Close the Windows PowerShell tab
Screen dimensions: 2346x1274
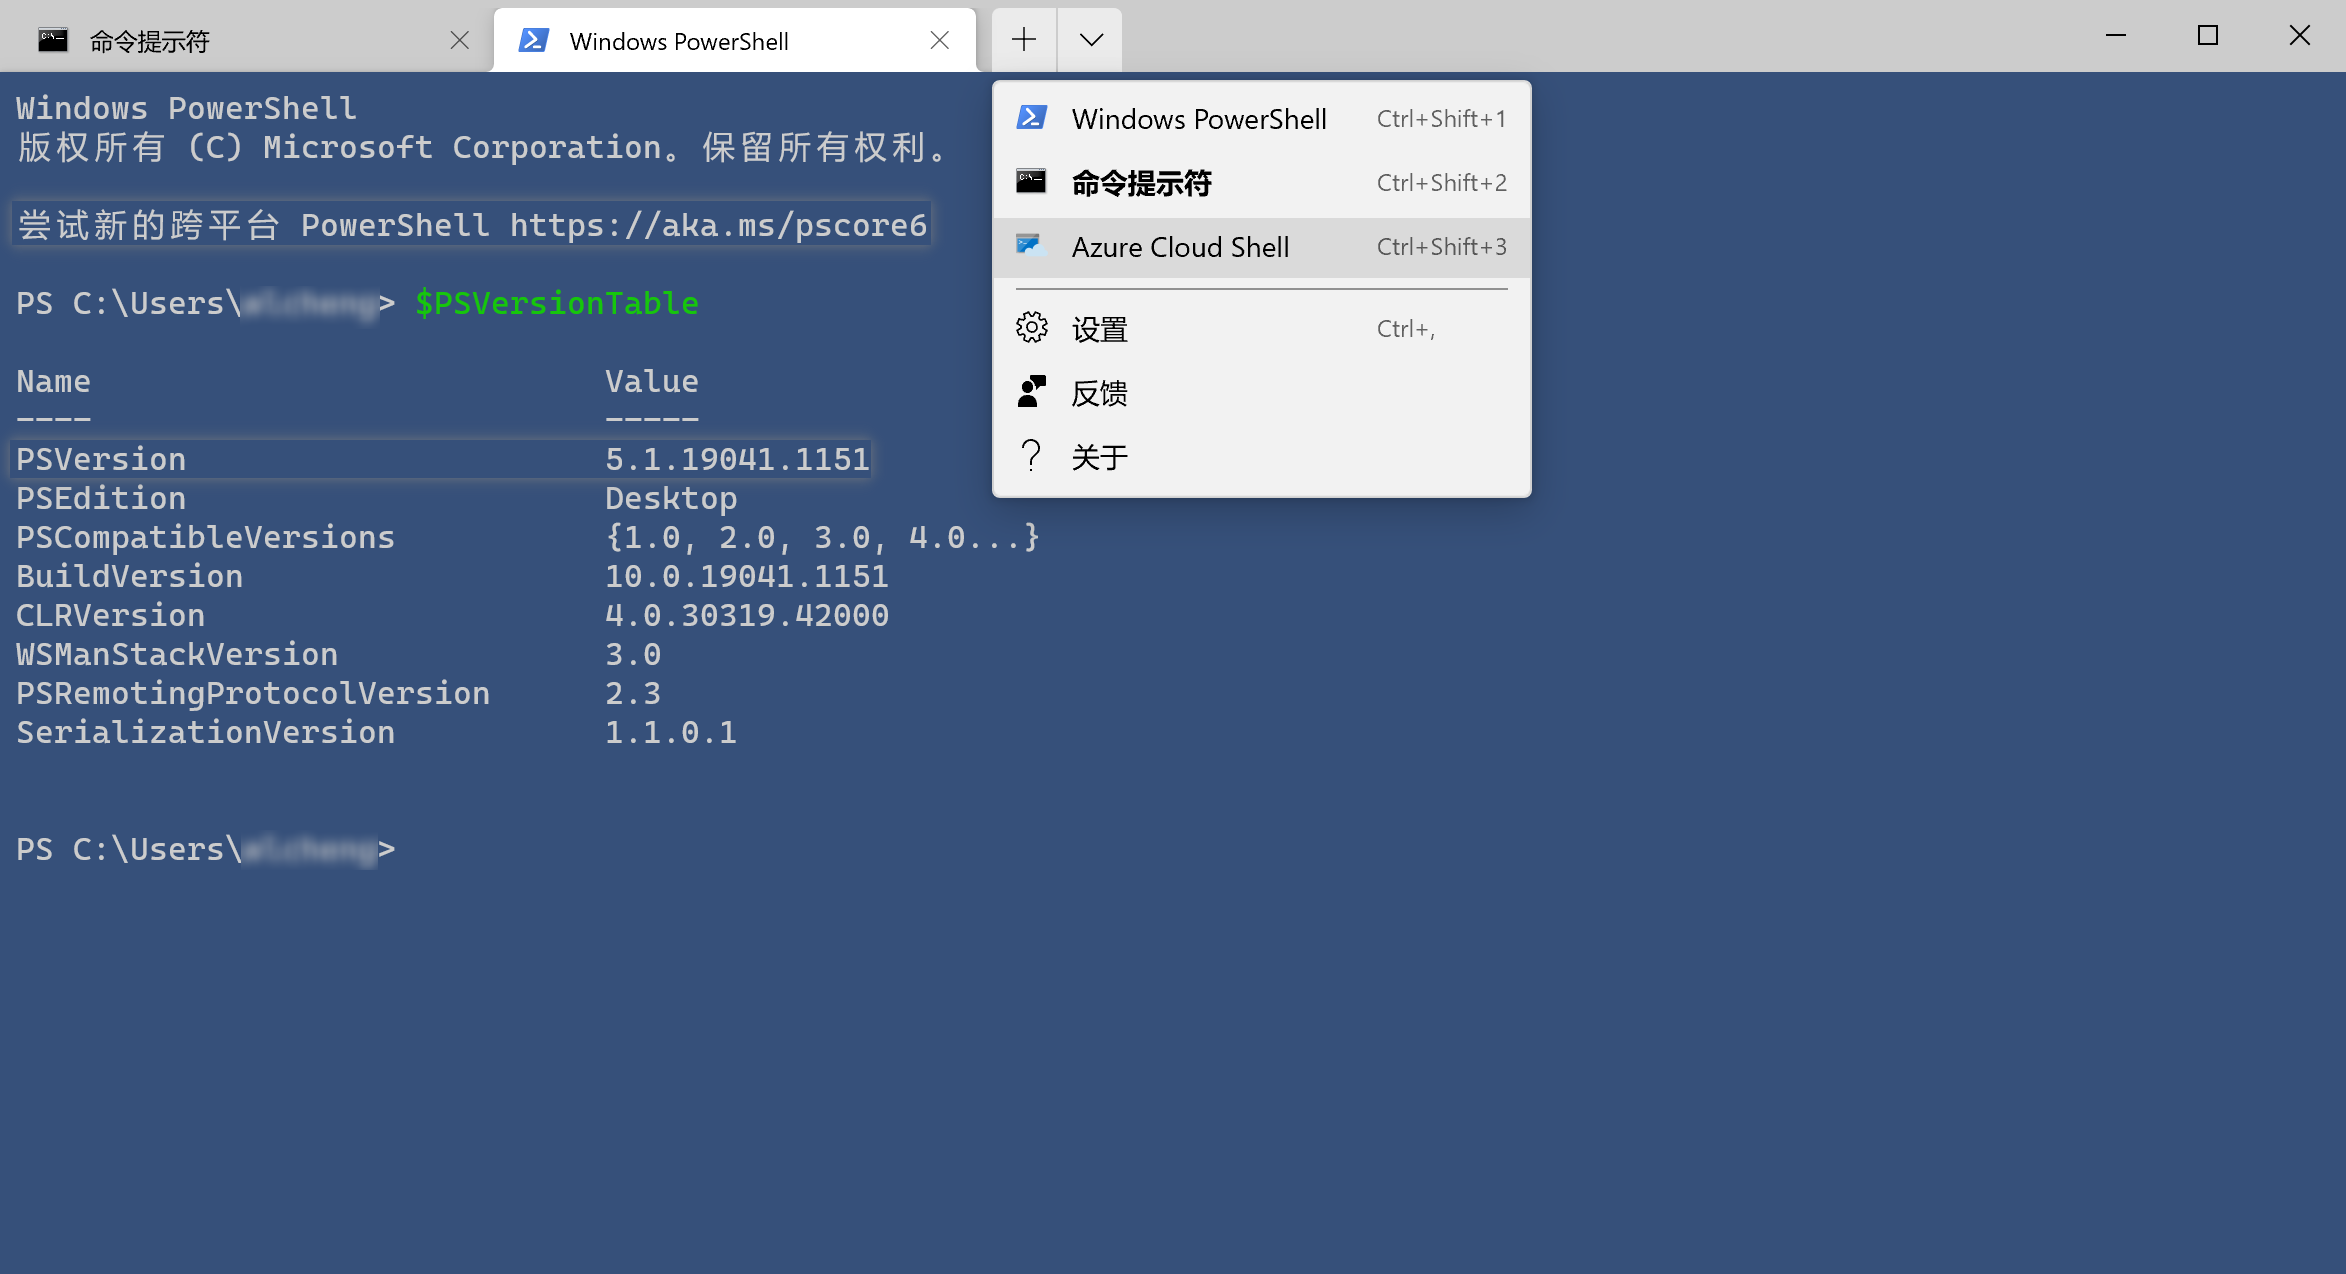939,40
